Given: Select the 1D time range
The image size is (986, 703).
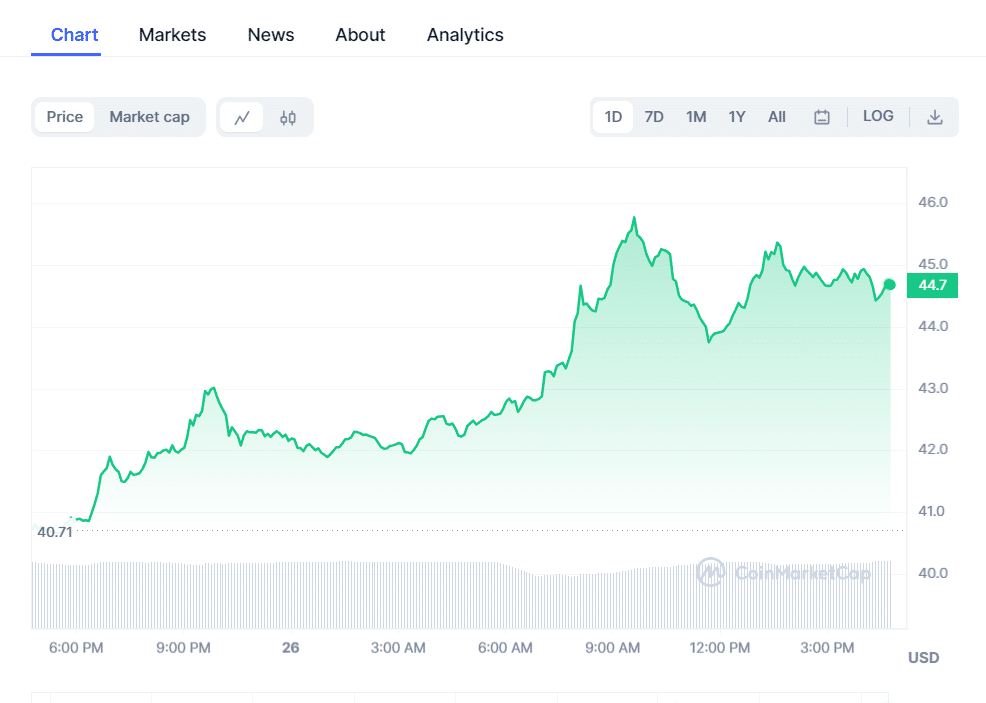Looking at the screenshot, I should click(613, 117).
